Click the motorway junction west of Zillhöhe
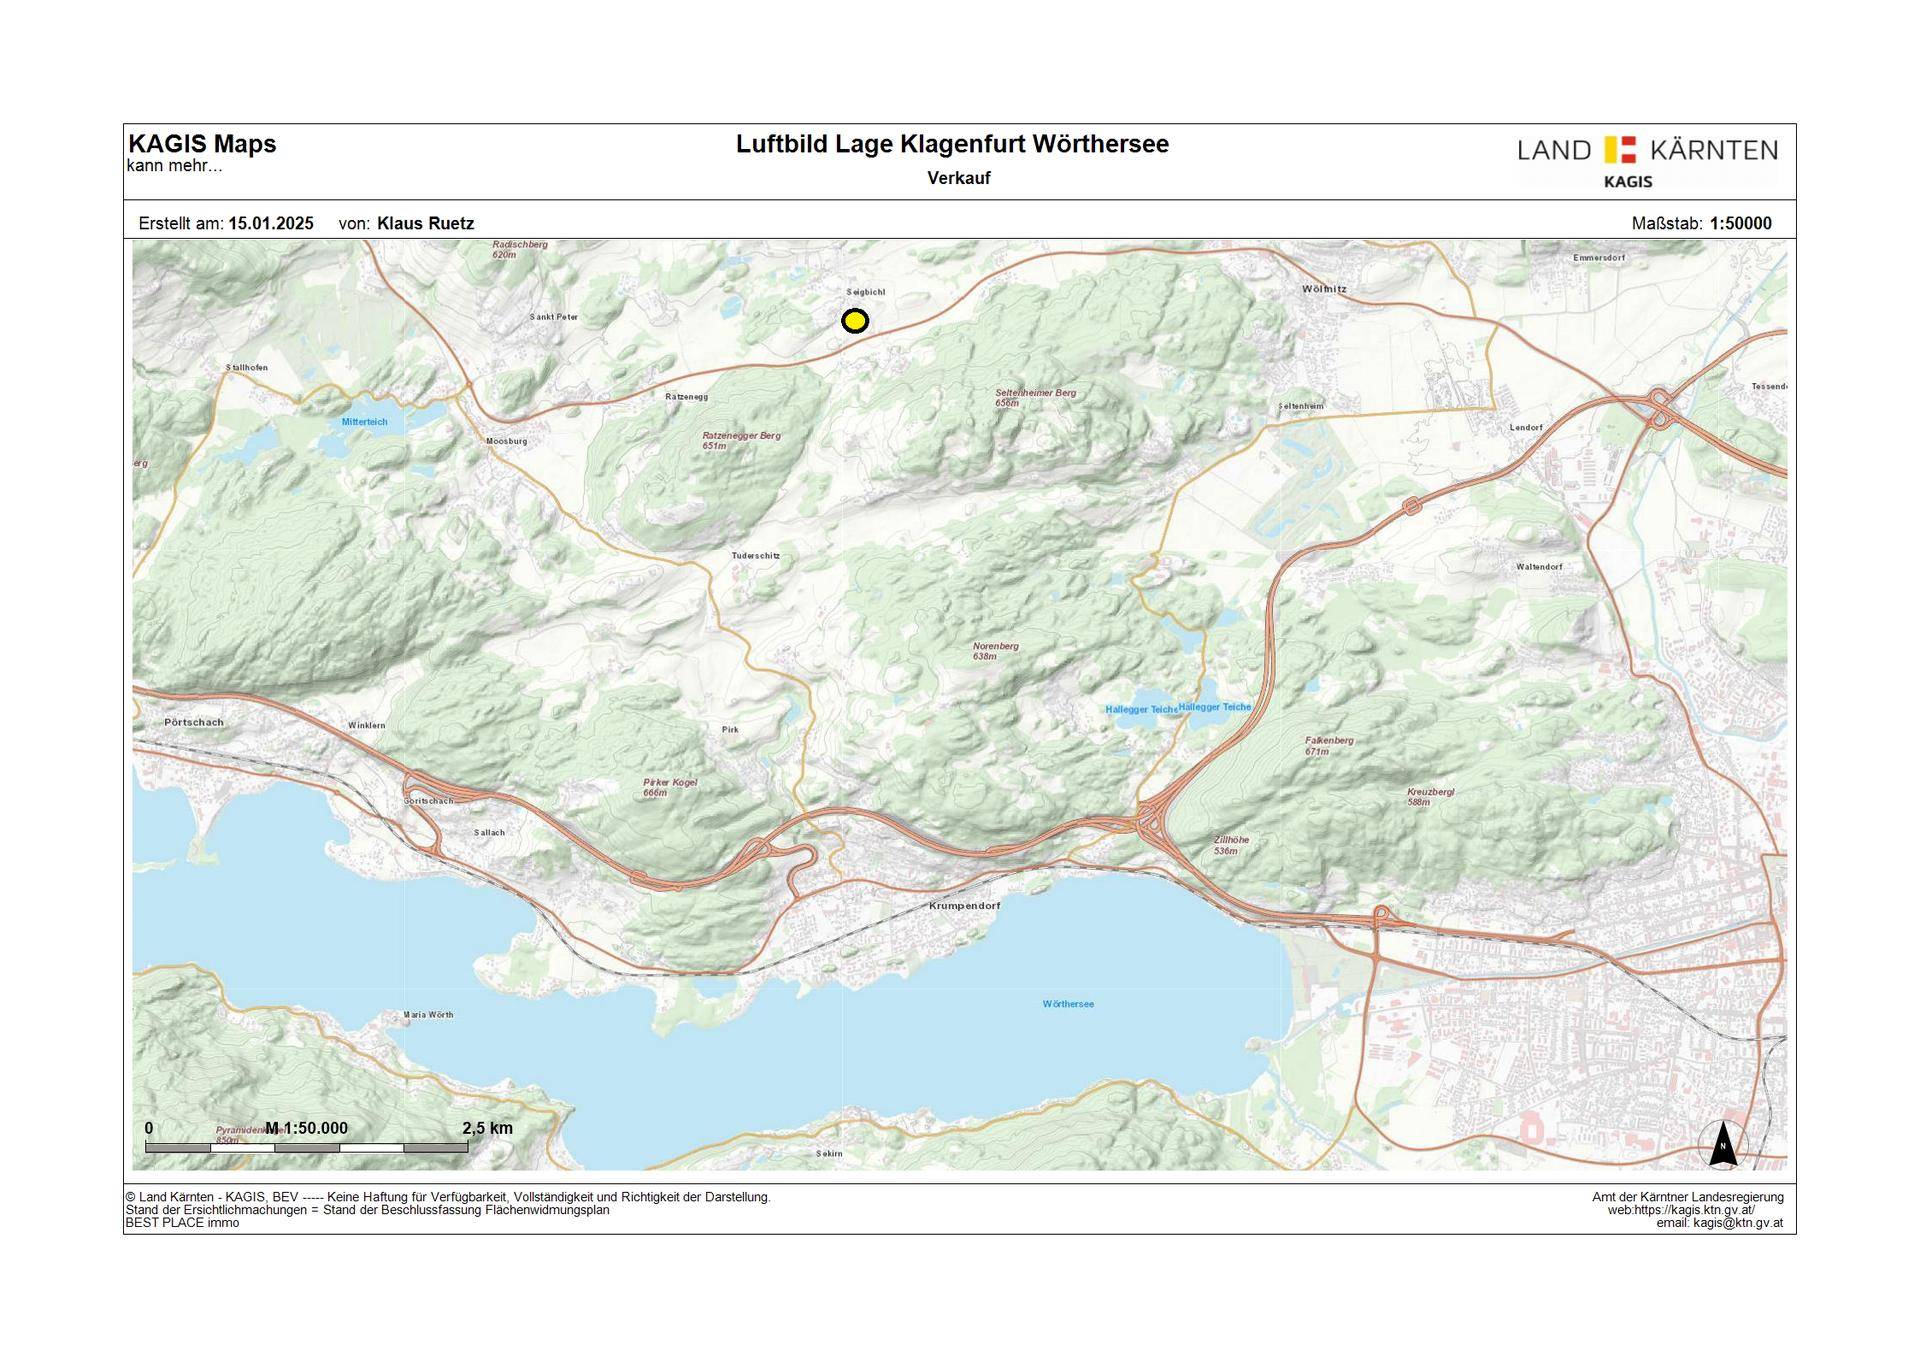Viewport: 1920px width, 1358px height. 1148,824
